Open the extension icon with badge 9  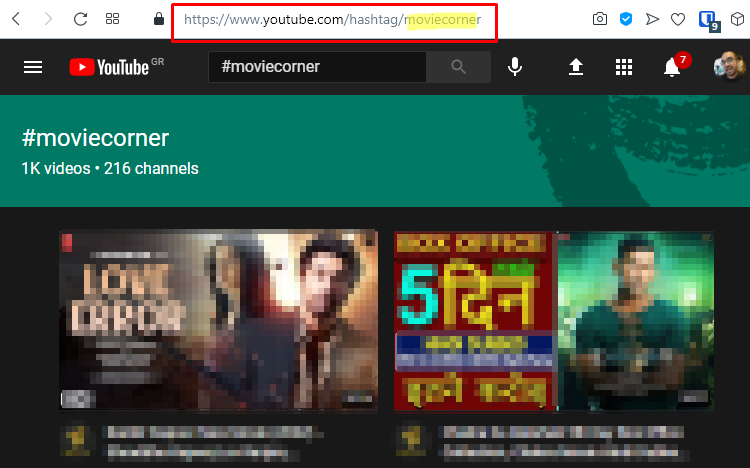point(708,21)
